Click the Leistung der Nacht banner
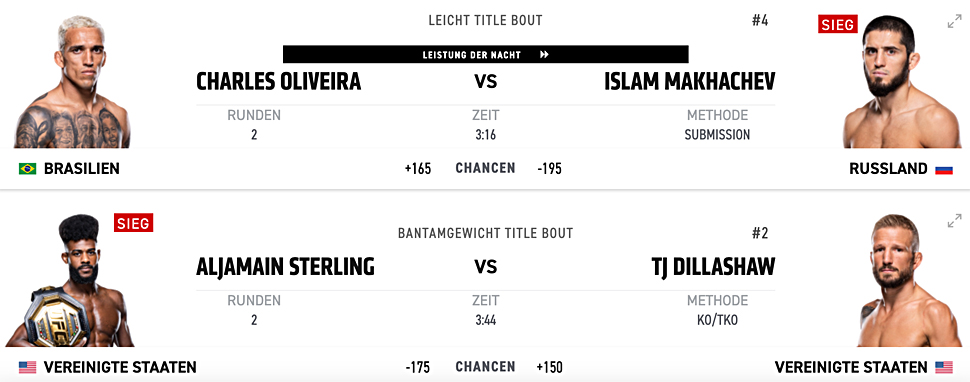 click(x=486, y=54)
